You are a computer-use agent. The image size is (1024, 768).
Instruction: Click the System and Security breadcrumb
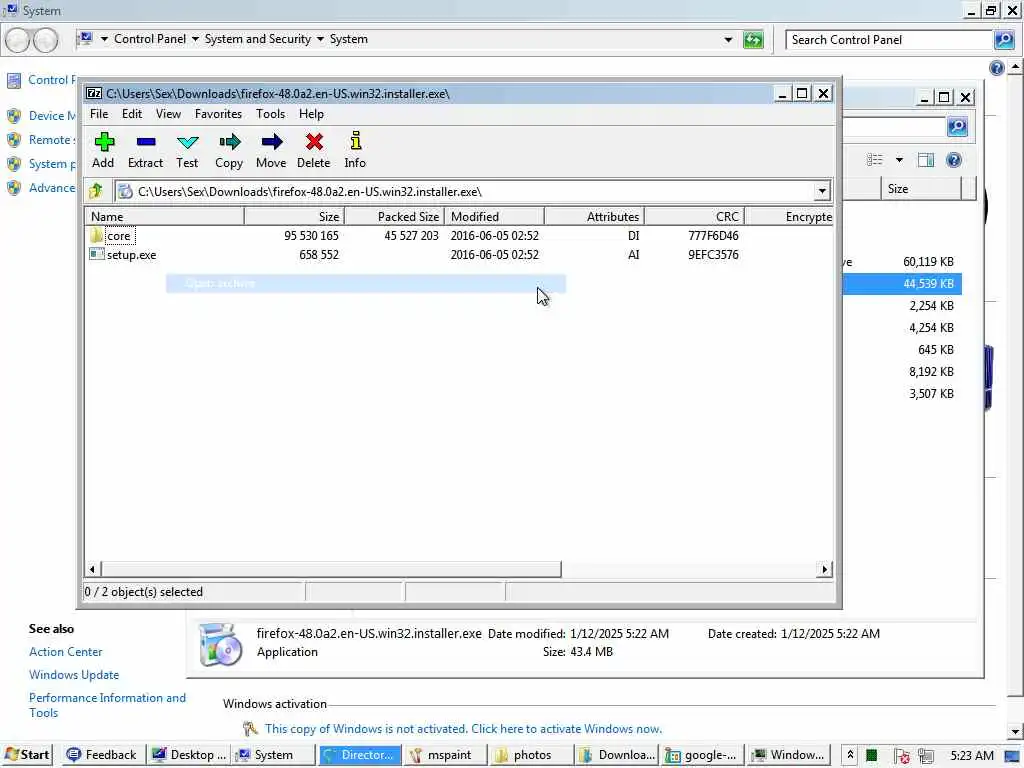(x=258, y=39)
